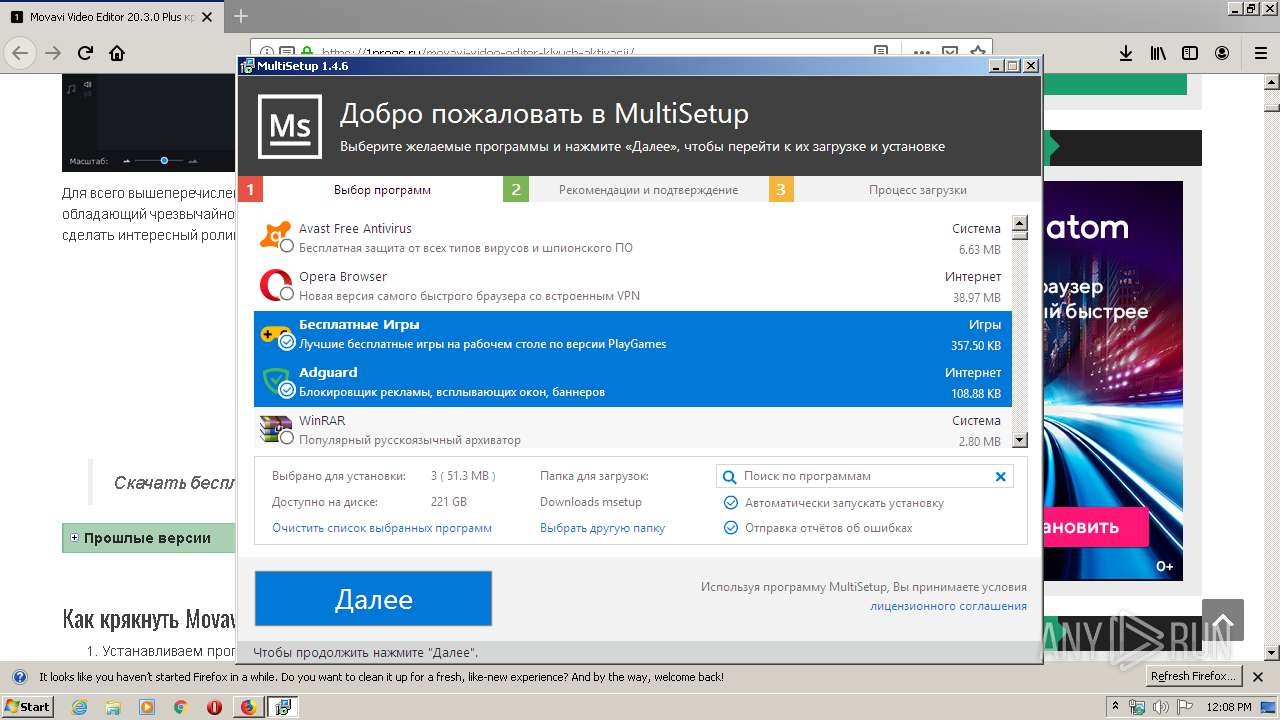
Task: Click the search magnifier icon
Action: coord(730,477)
